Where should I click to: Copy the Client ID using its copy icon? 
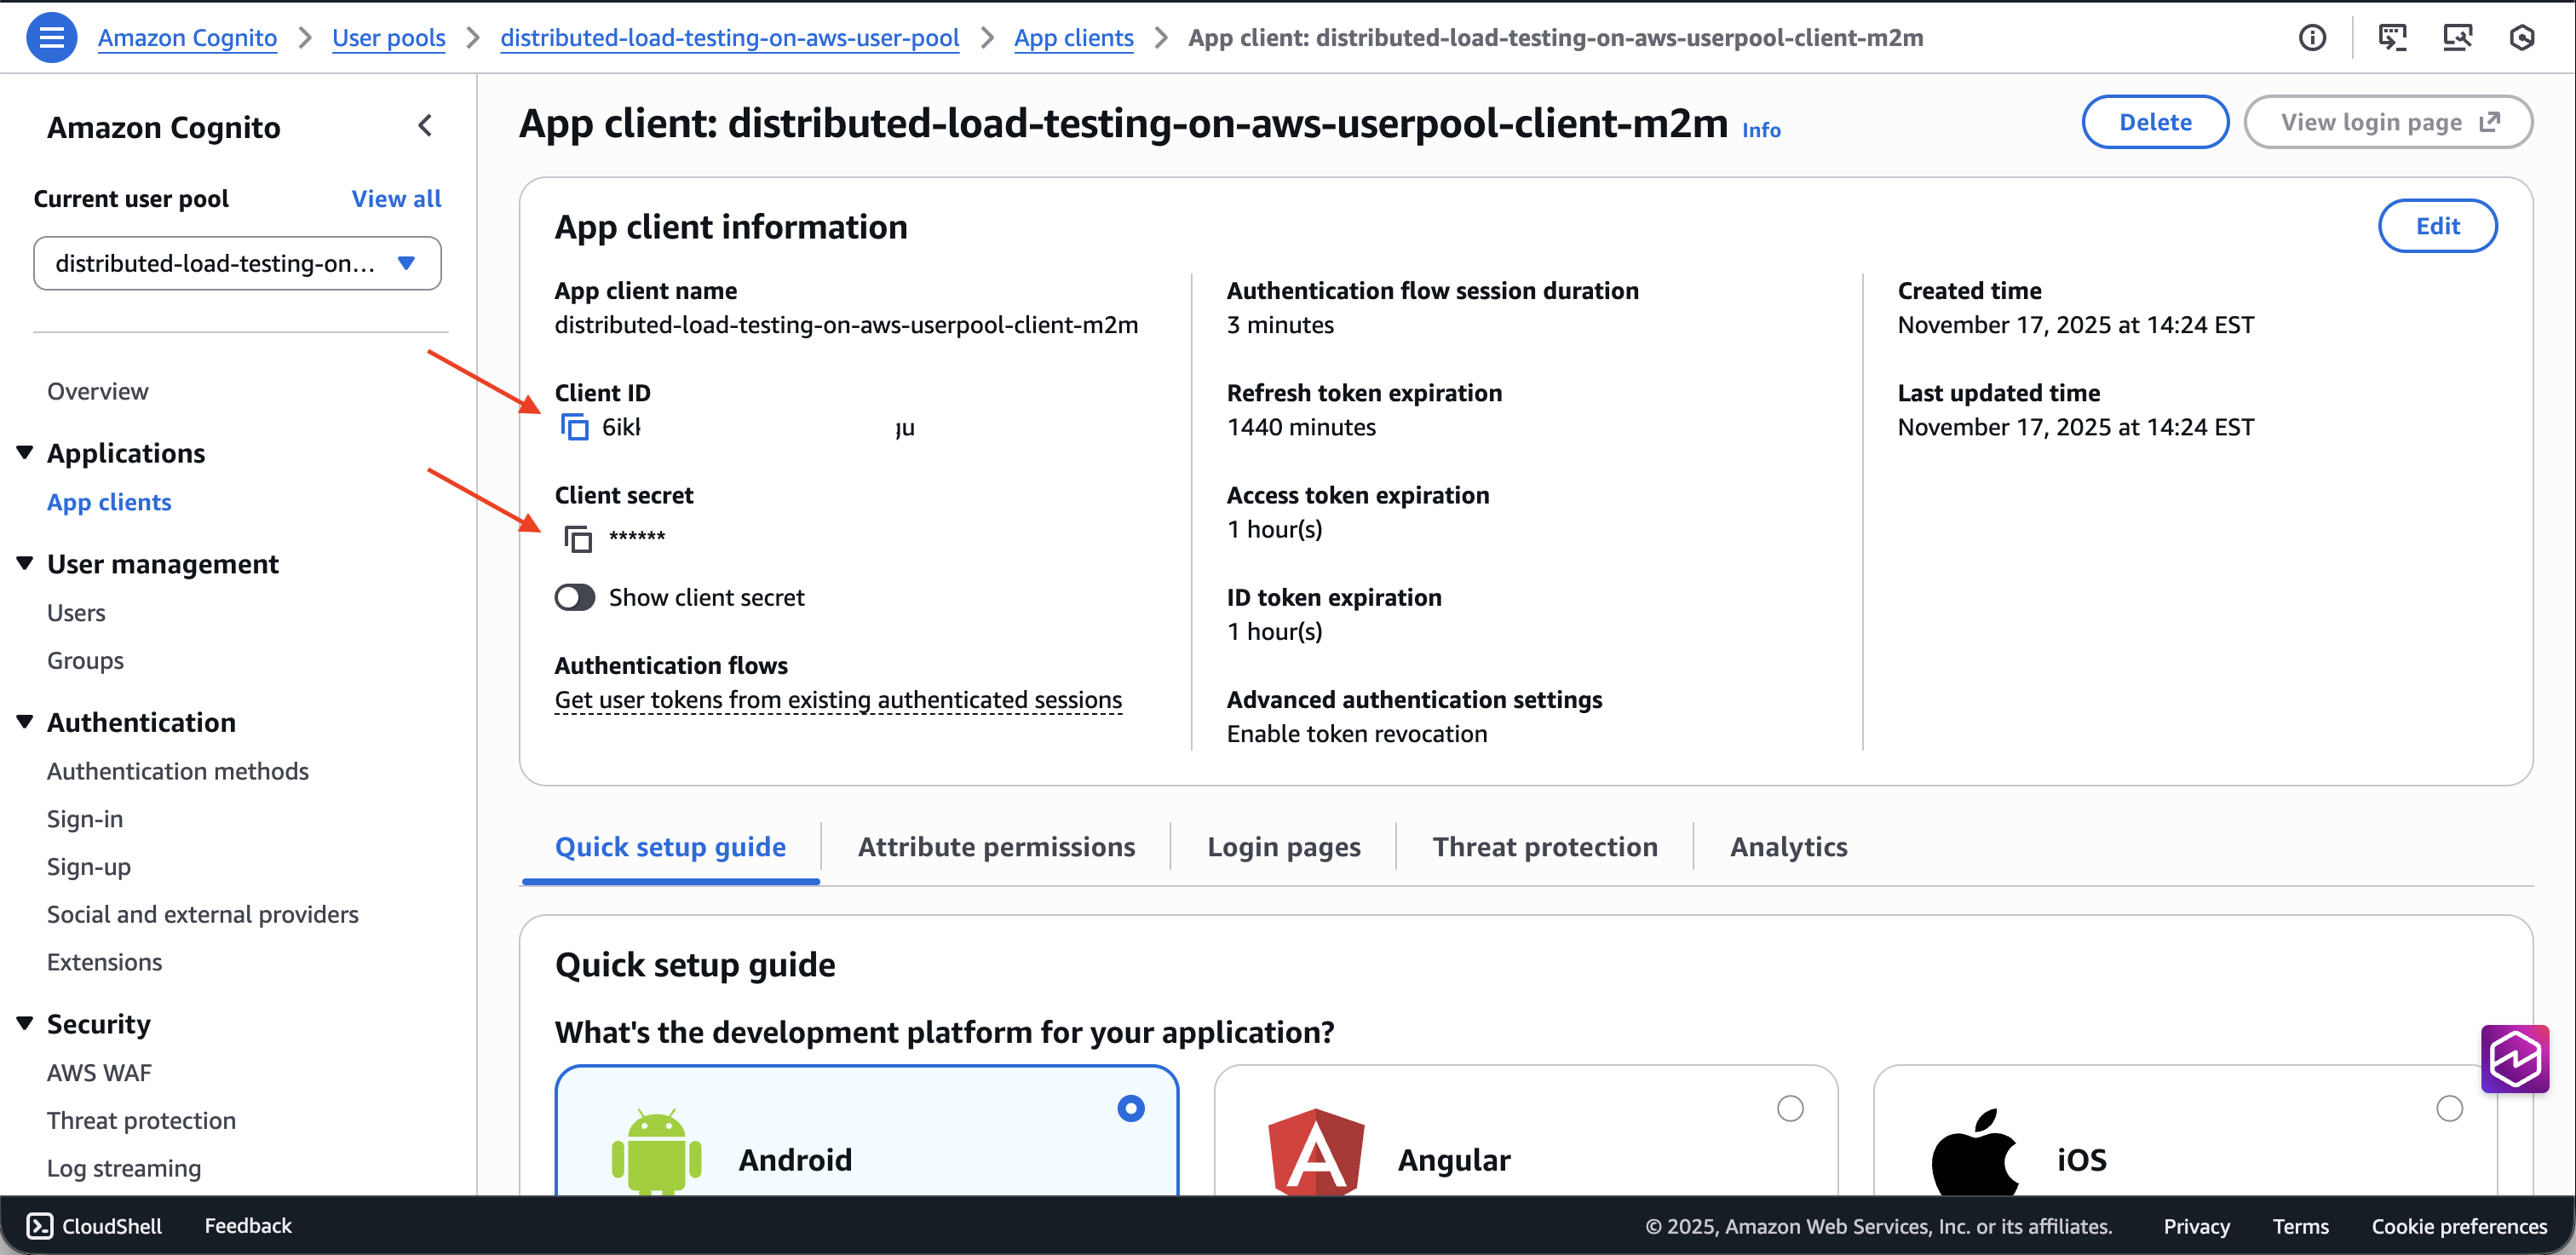tap(577, 426)
